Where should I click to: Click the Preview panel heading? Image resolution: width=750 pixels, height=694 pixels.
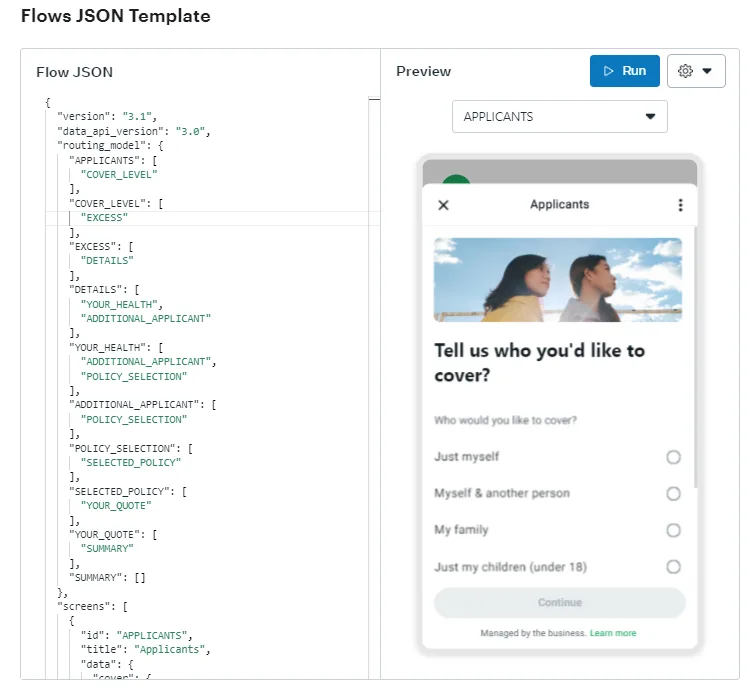click(423, 71)
